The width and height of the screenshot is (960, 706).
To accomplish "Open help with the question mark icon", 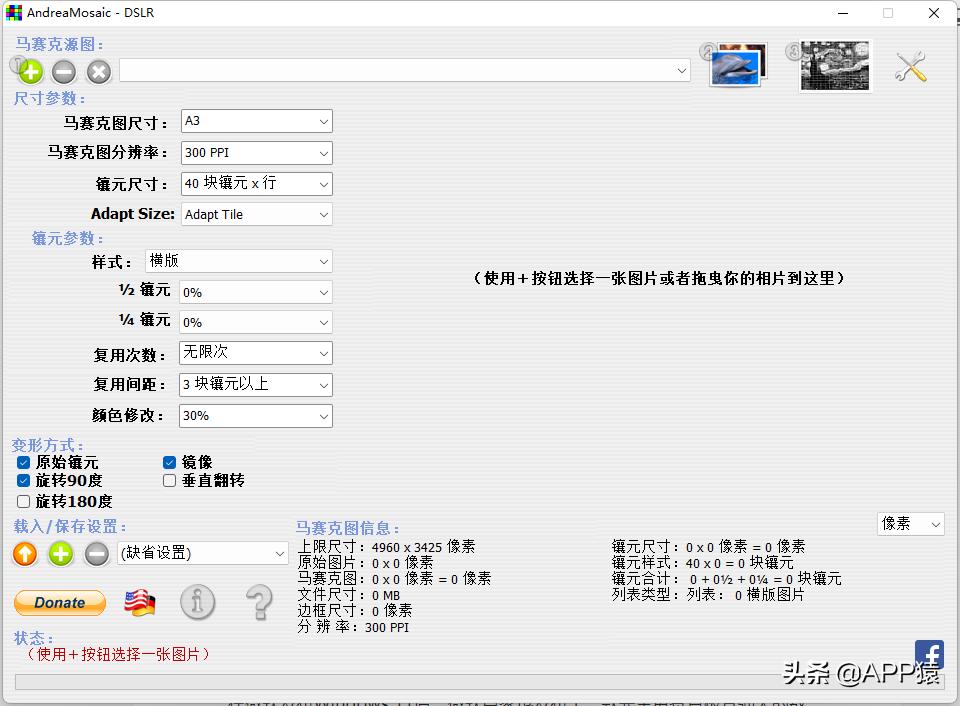I will click(x=257, y=603).
